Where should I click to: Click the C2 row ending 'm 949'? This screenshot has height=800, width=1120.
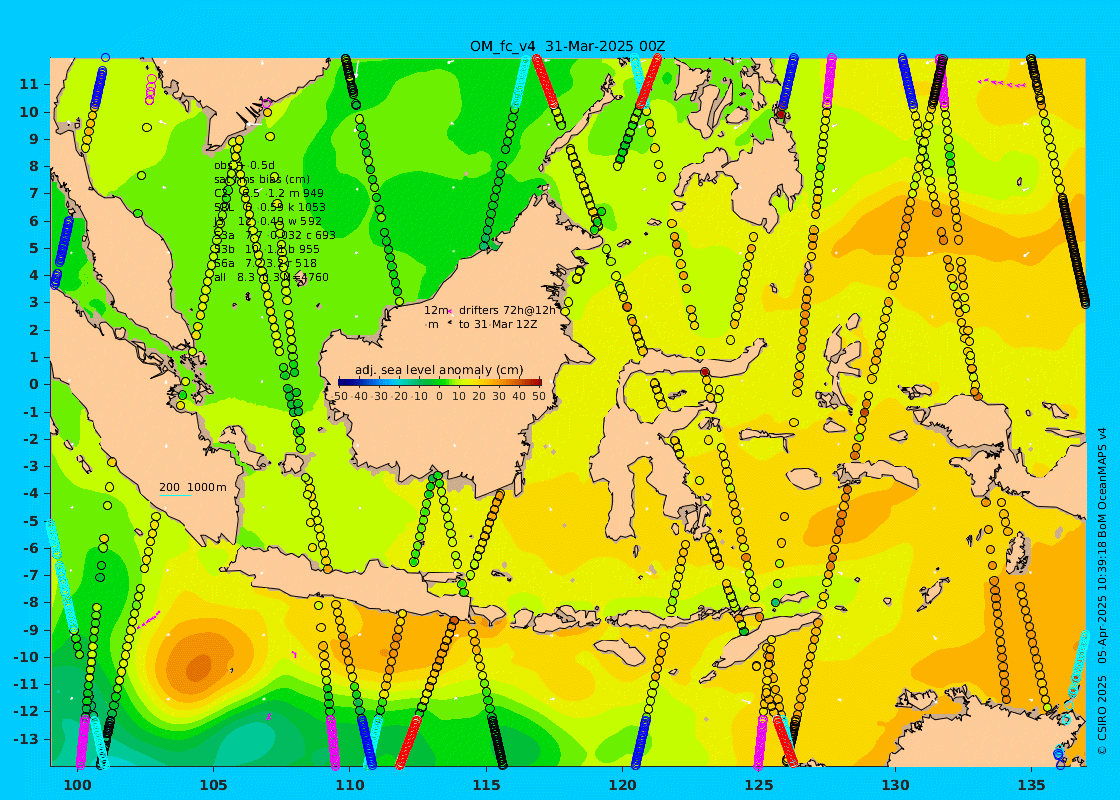[269, 194]
